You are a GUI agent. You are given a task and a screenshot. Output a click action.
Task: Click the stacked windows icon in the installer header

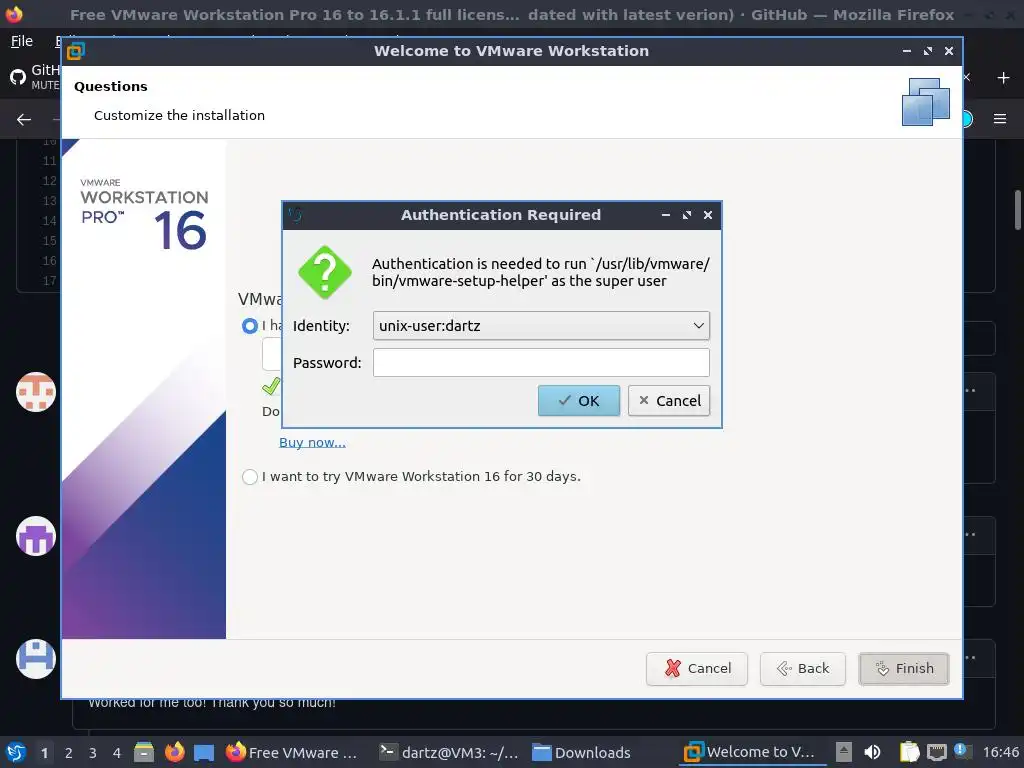(x=925, y=102)
